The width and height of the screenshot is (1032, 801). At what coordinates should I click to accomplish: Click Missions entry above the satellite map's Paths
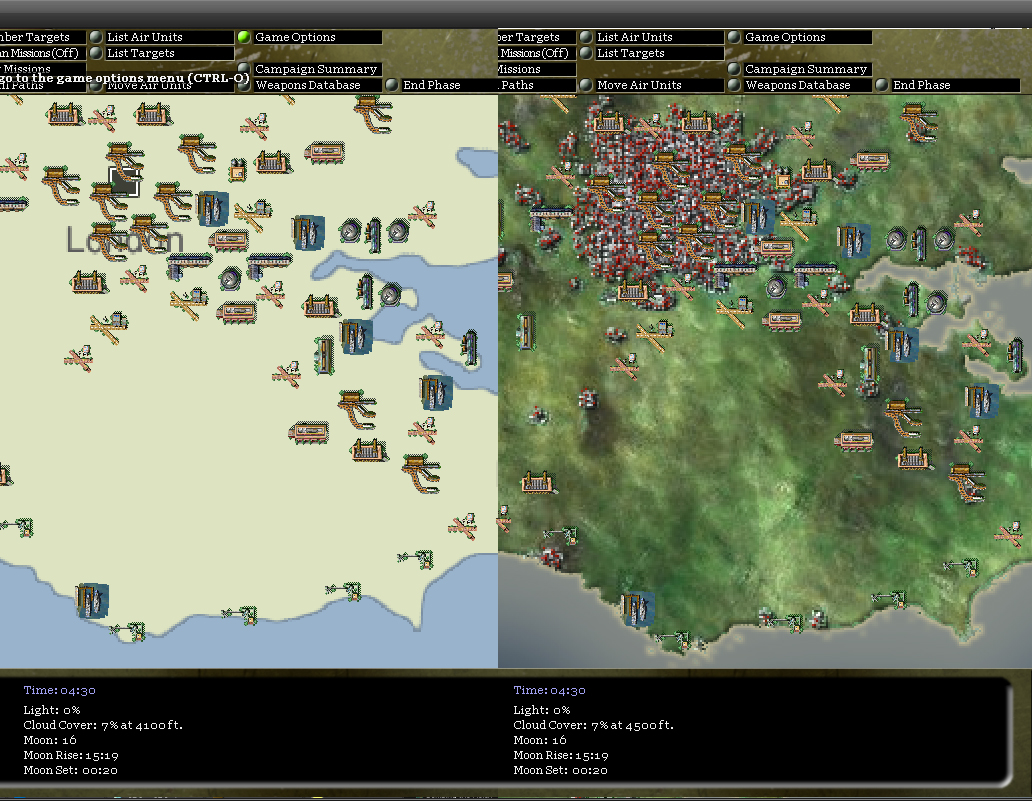pos(537,69)
